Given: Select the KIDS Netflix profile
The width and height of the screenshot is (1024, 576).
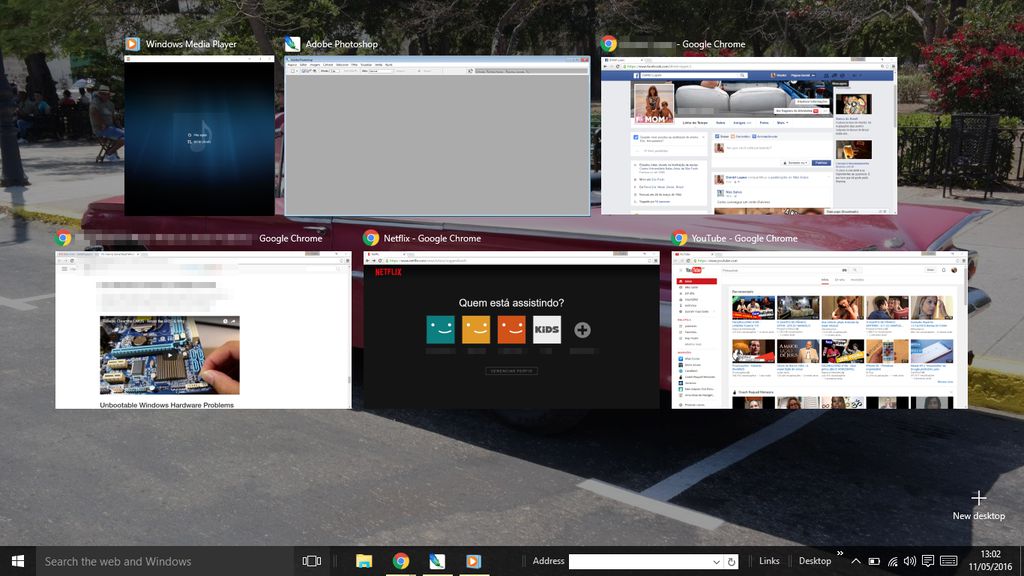Looking at the screenshot, I should point(547,330).
